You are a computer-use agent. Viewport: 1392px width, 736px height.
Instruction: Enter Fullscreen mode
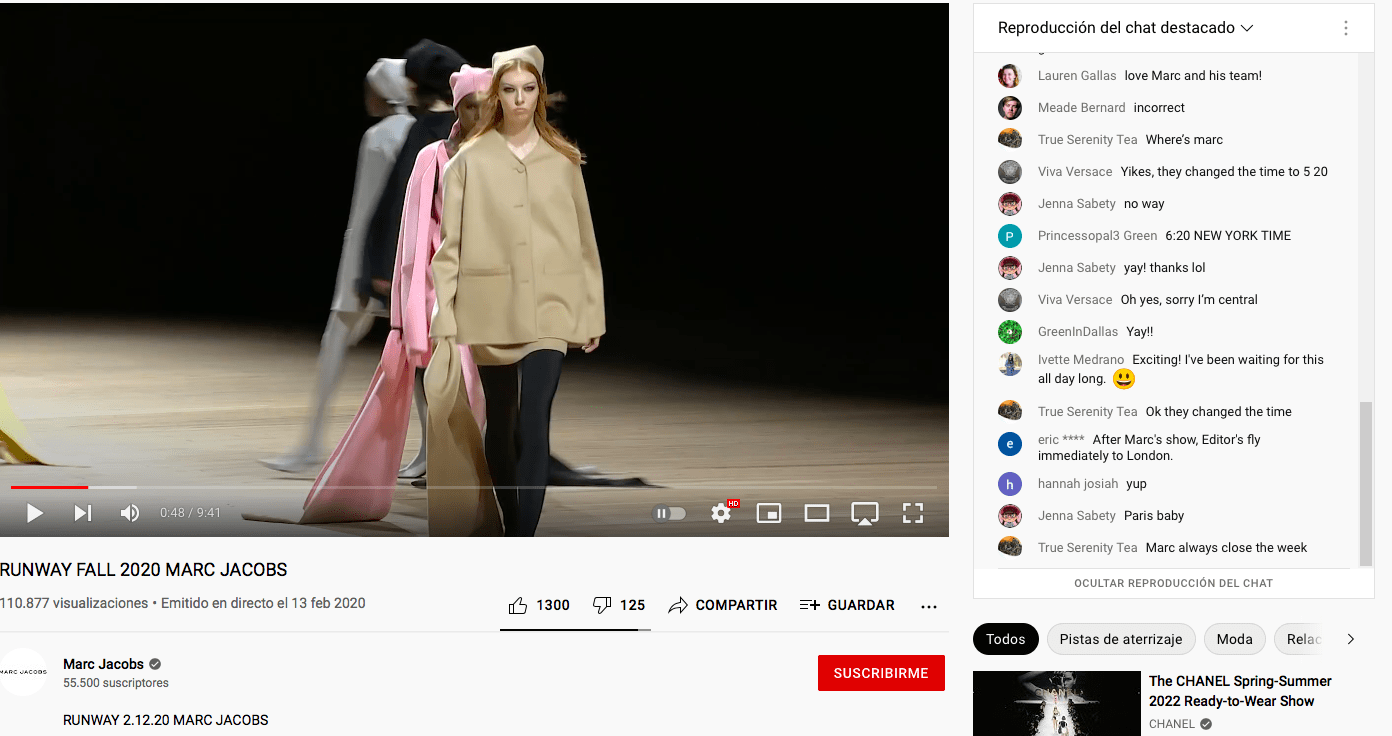[912, 512]
